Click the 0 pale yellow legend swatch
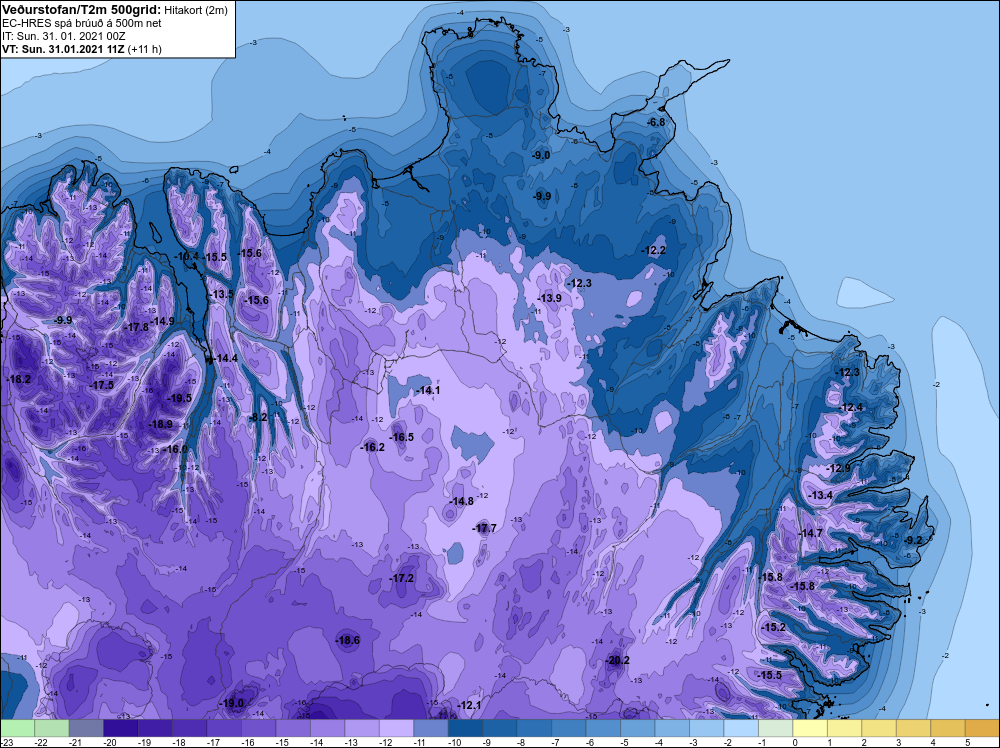This screenshot has height=748, width=1000. [810, 728]
